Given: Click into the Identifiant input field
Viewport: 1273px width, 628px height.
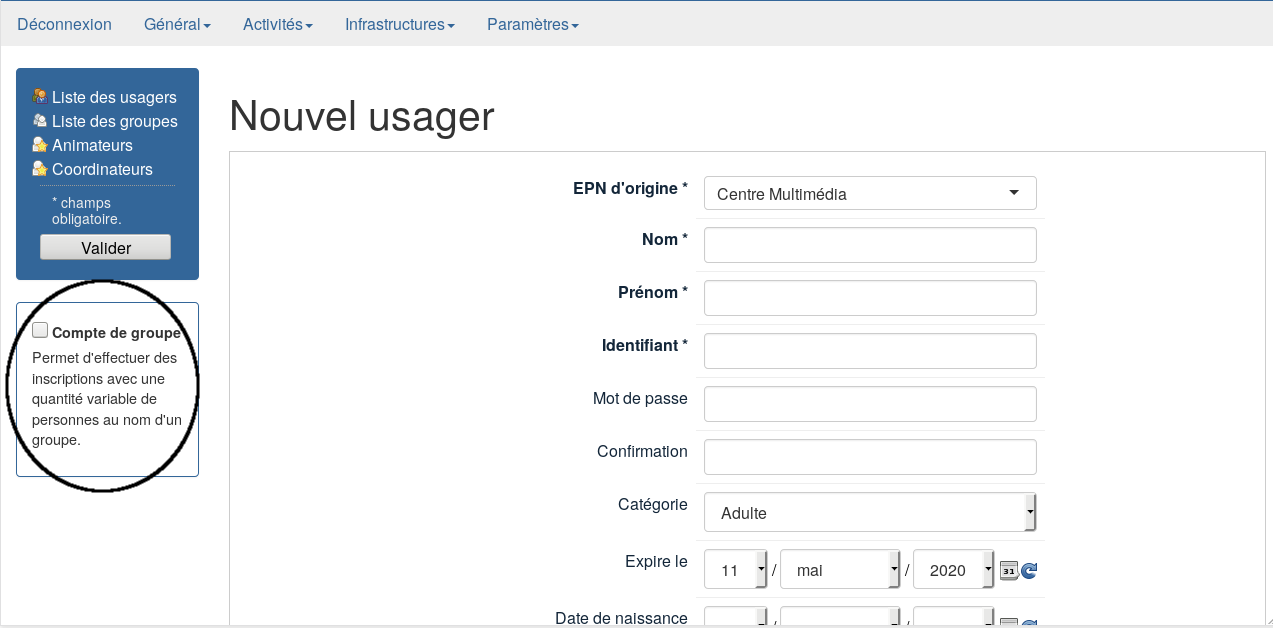Looking at the screenshot, I should tap(869, 351).
